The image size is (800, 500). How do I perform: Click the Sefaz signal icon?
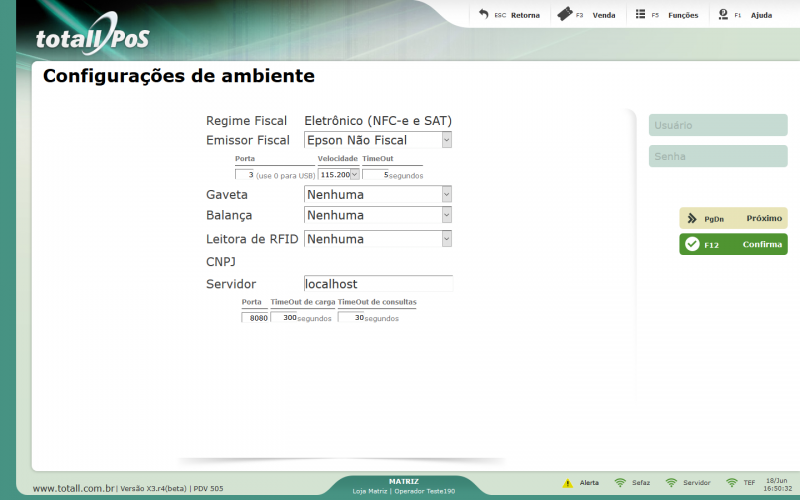(x=620, y=483)
